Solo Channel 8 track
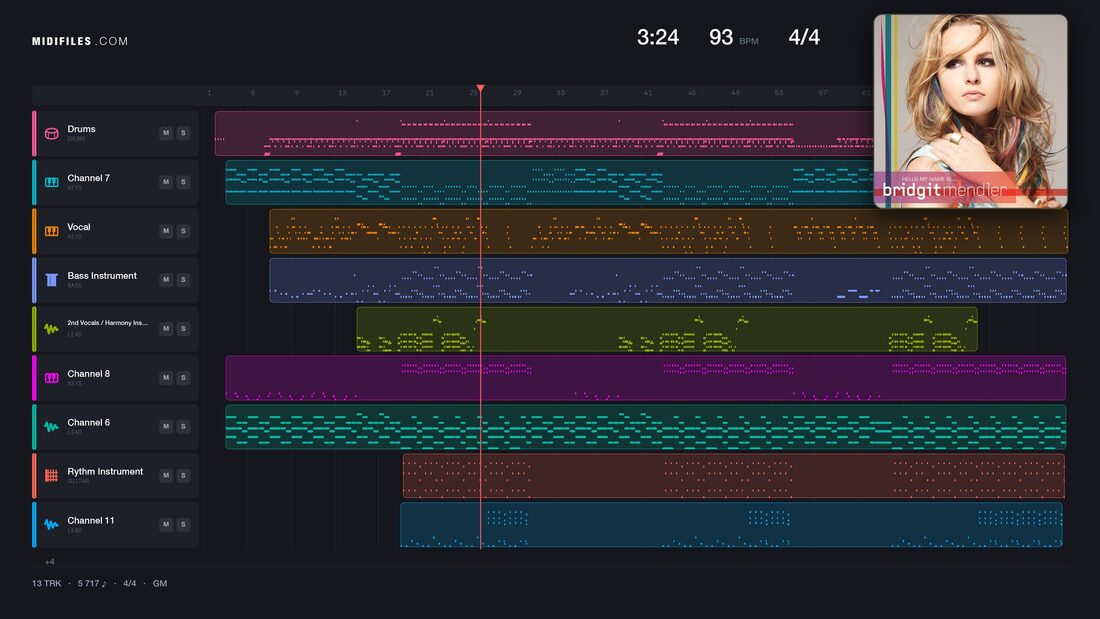This screenshot has width=1100, height=619. pyautogui.click(x=183, y=378)
